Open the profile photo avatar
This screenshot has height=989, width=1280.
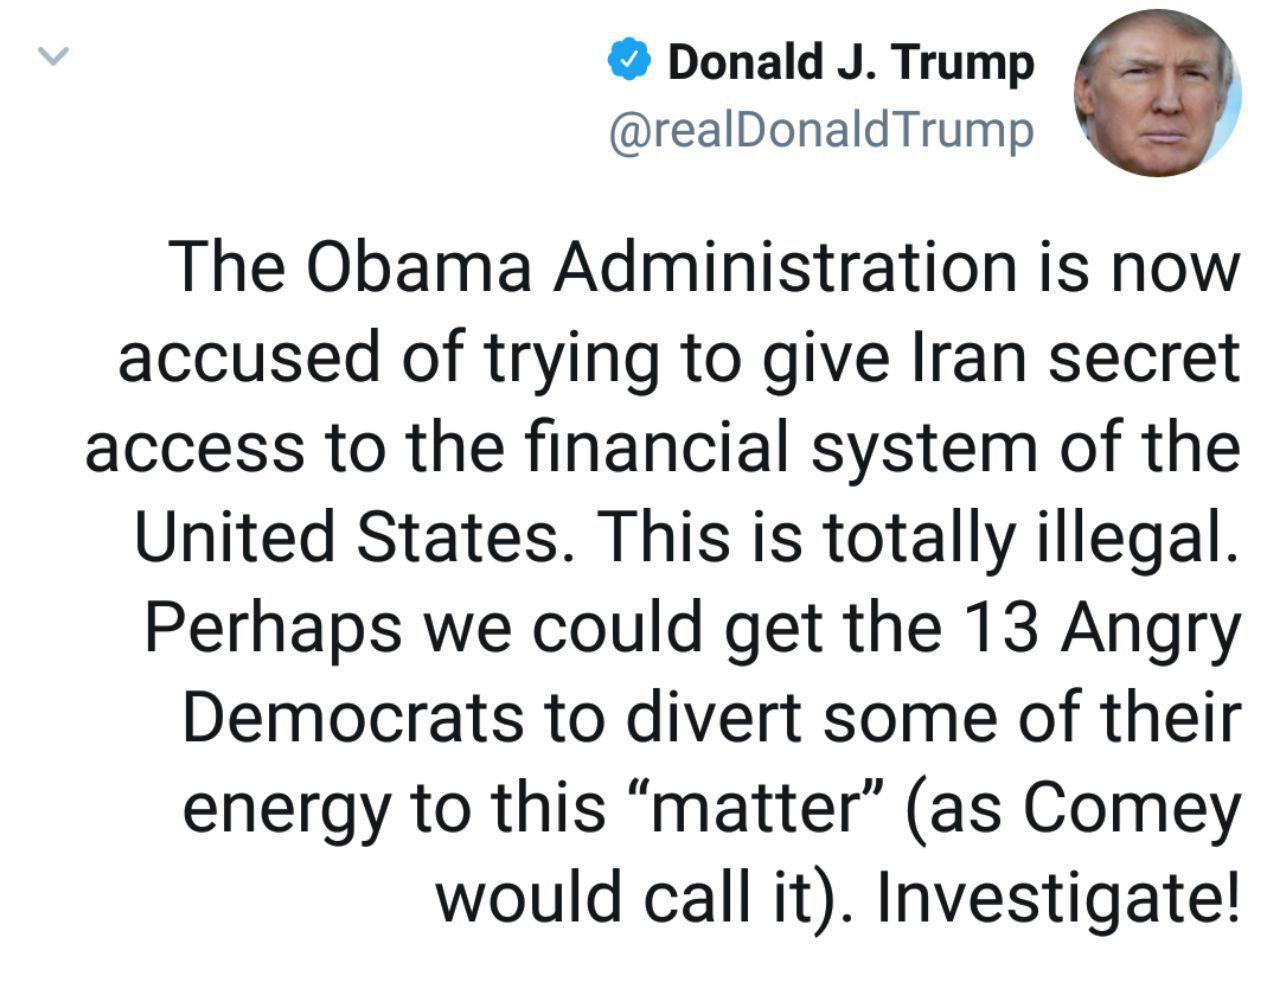click(x=1156, y=94)
